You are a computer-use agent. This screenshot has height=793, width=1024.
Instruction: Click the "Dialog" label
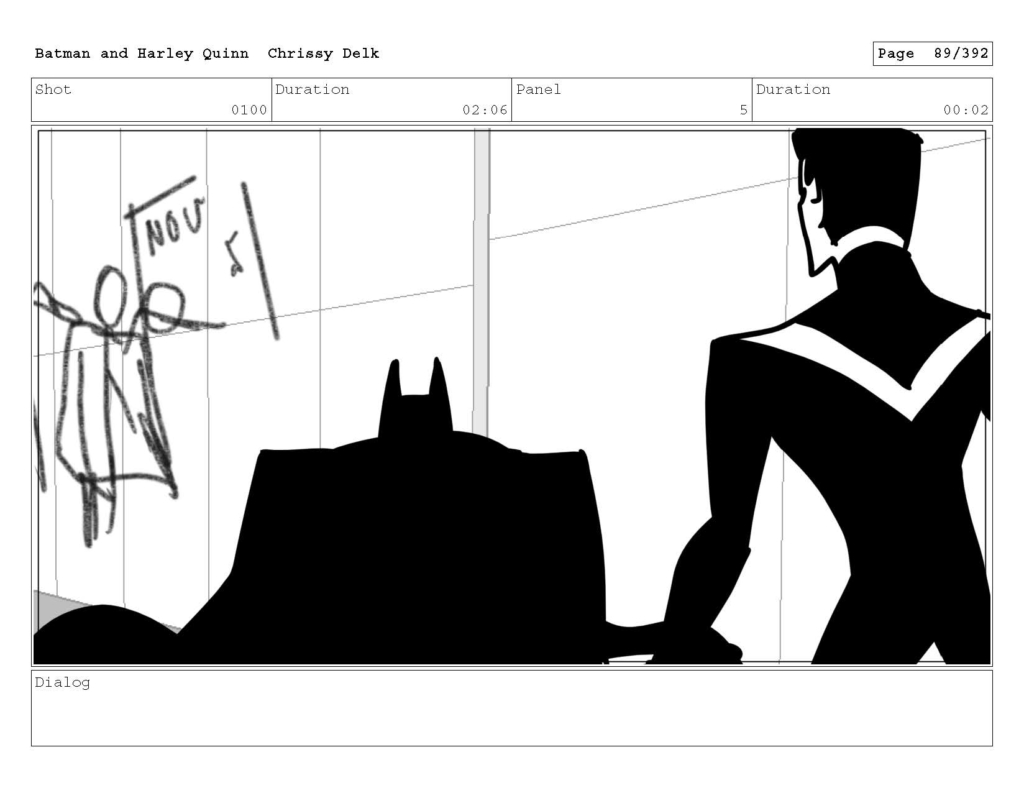tap(63, 683)
